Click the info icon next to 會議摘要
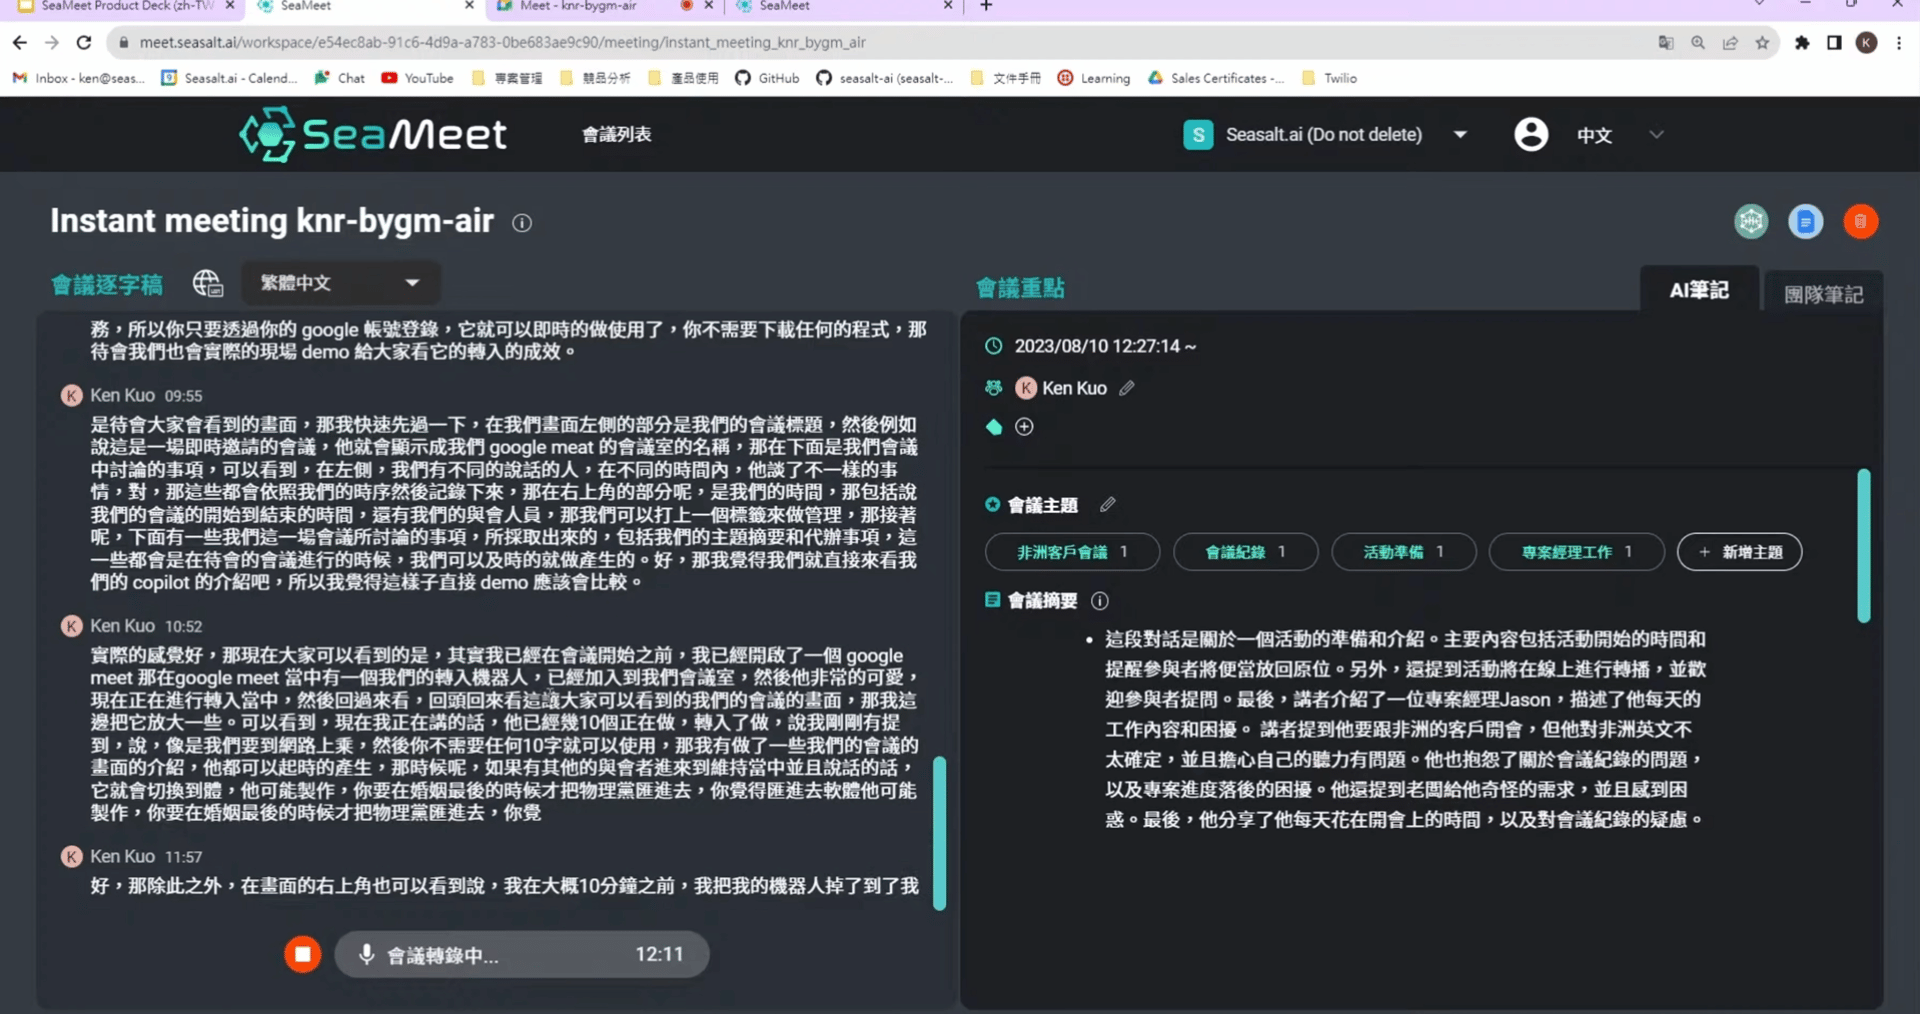Viewport: 1920px width, 1014px height. tap(1099, 601)
